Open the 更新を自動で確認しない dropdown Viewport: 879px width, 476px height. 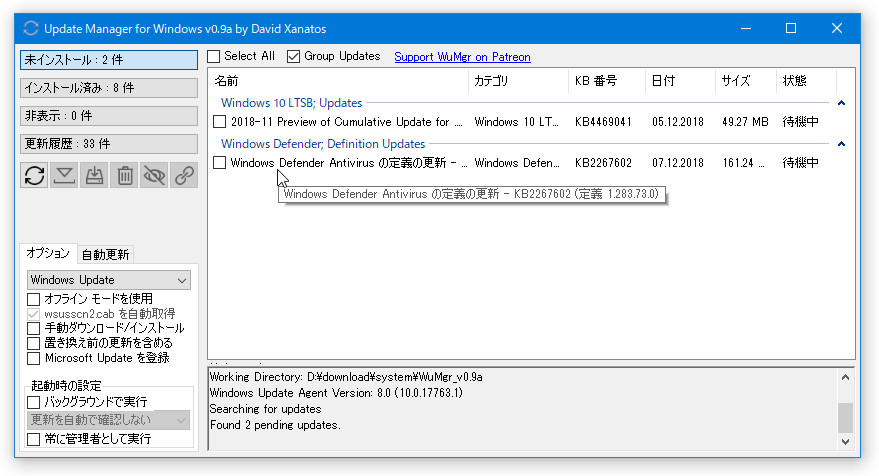(109, 420)
